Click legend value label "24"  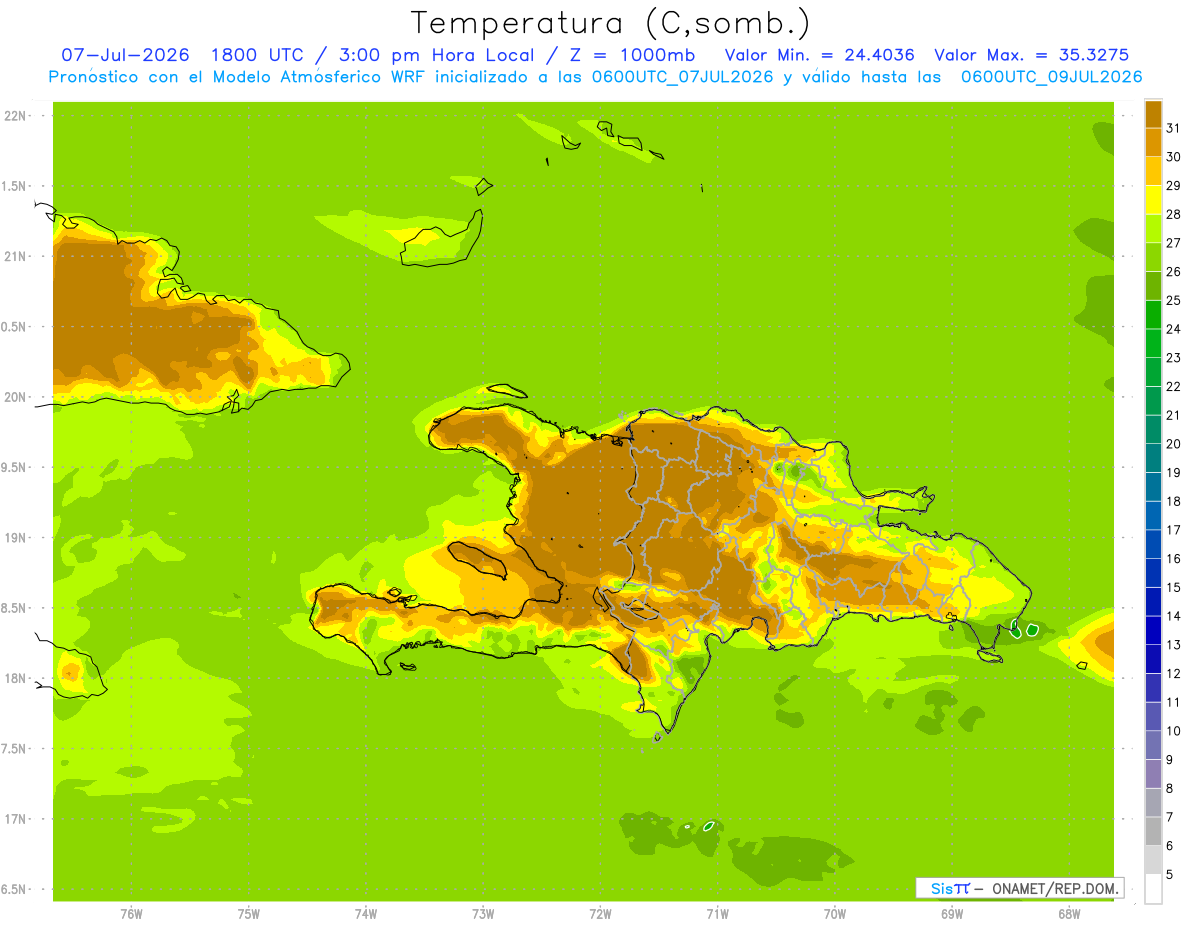1173,329
